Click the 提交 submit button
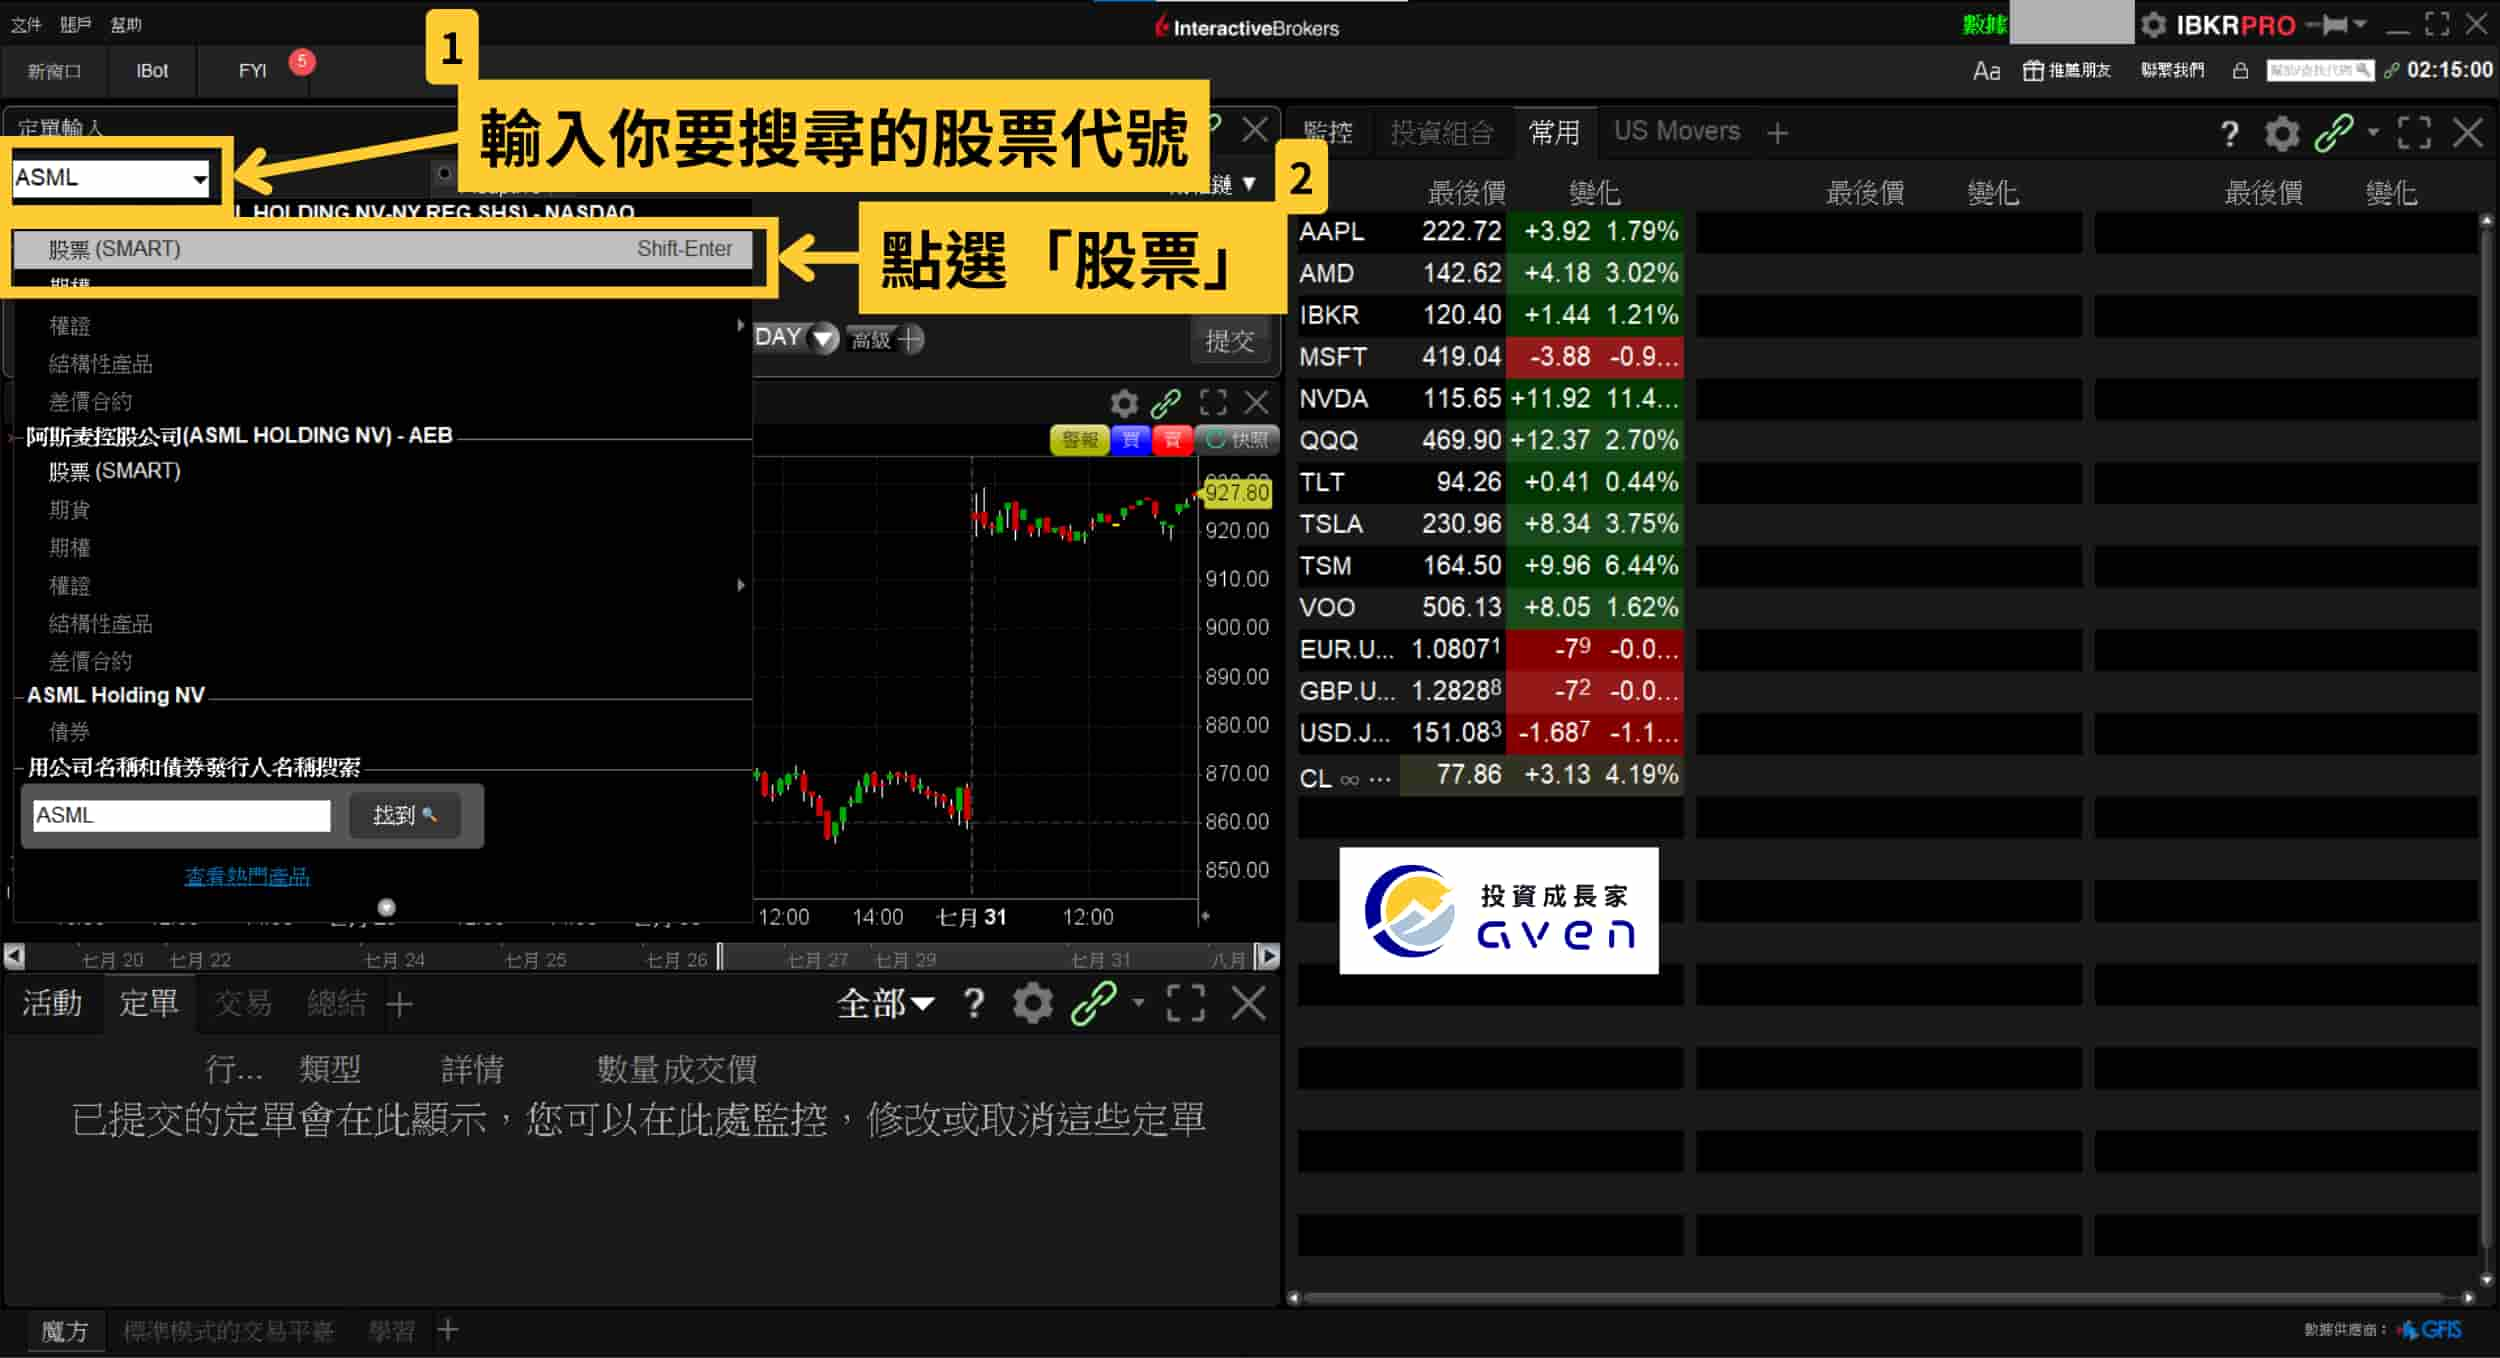The height and width of the screenshot is (1358, 2500). pos(1230,341)
